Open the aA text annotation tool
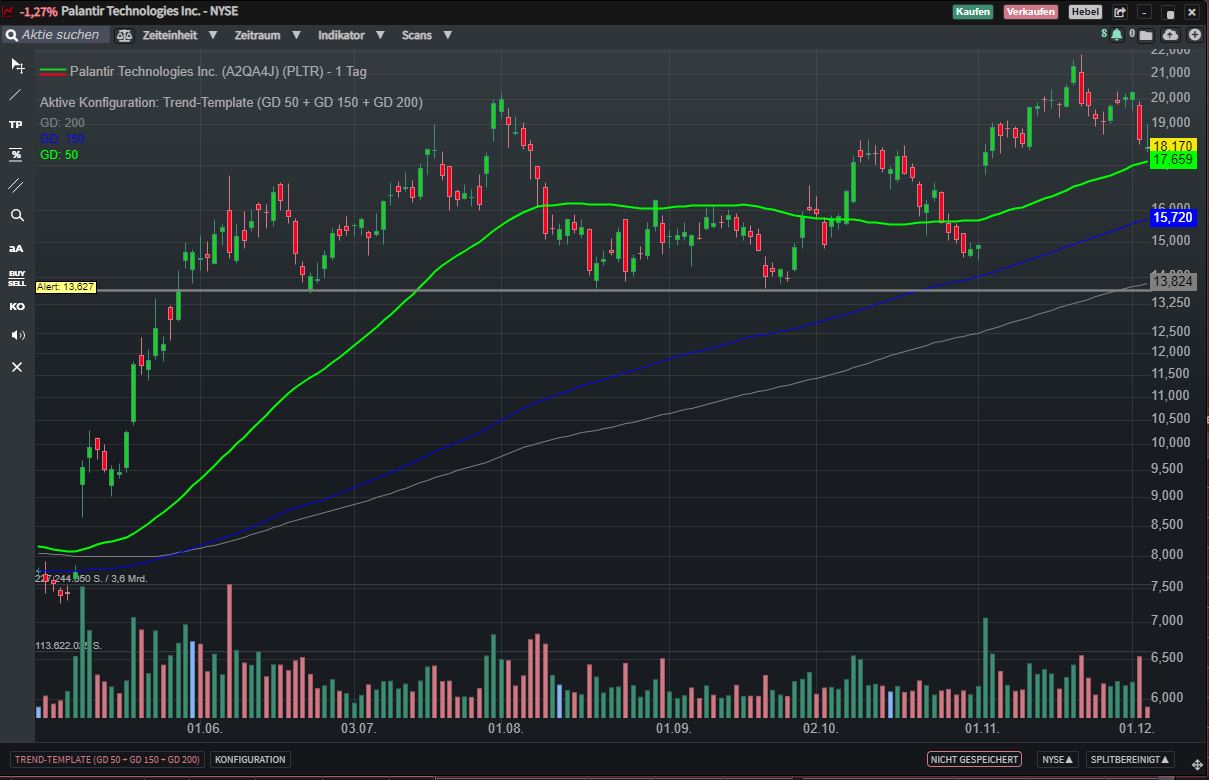This screenshot has width=1209, height=780. pos(16,248)
